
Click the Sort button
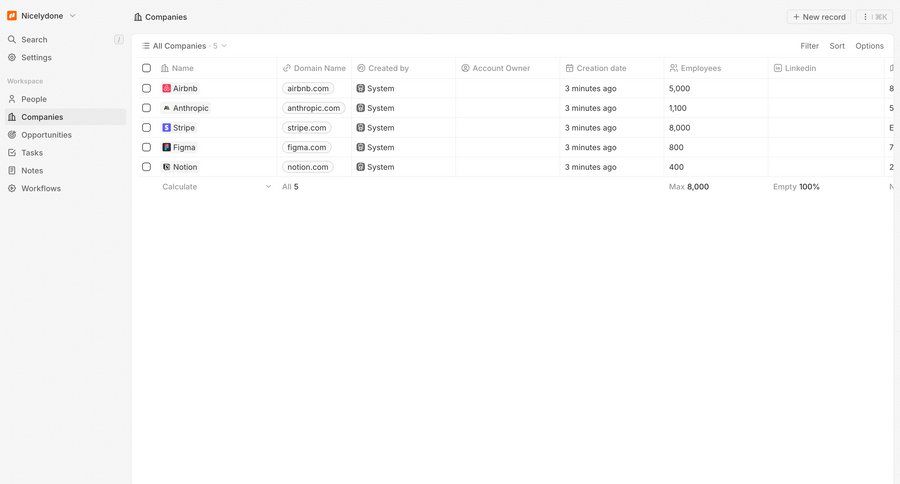tap(837, 46)
